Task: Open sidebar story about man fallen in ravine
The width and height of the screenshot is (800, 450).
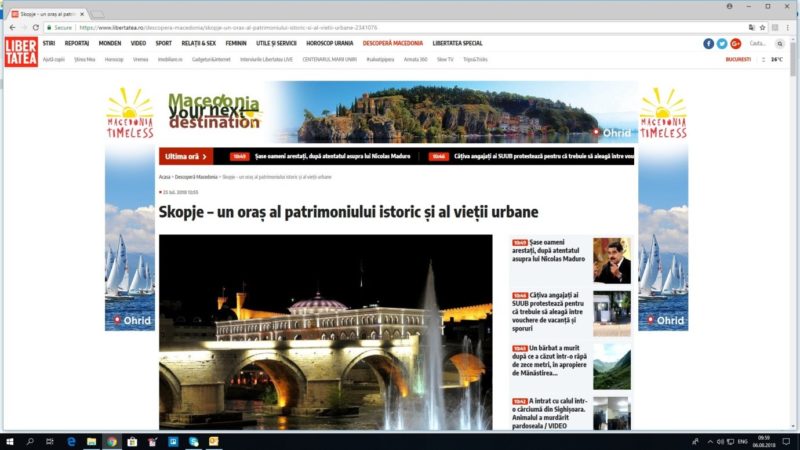Action: pyautogui.click(x=550, y=361)
